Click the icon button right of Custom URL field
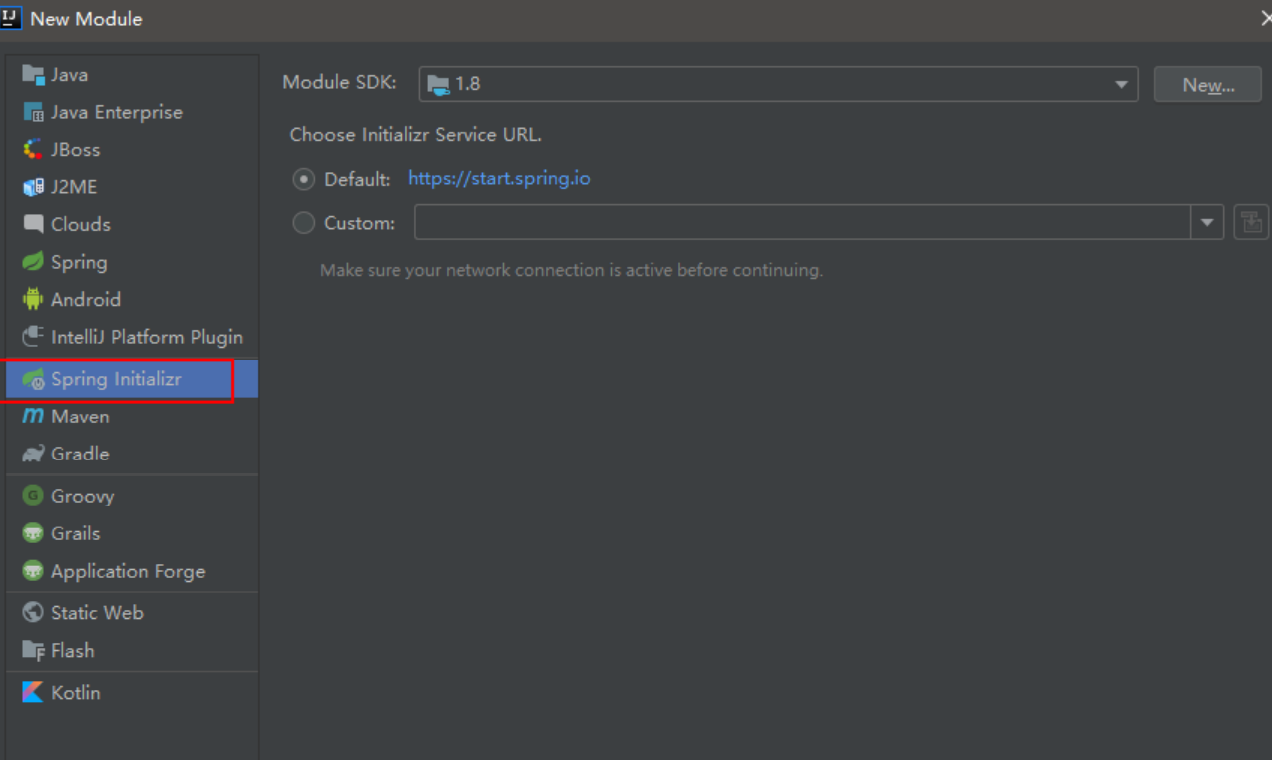The width and height of the screenshot is (1272, 760). pyautogui.click(x=1251, y=222)
